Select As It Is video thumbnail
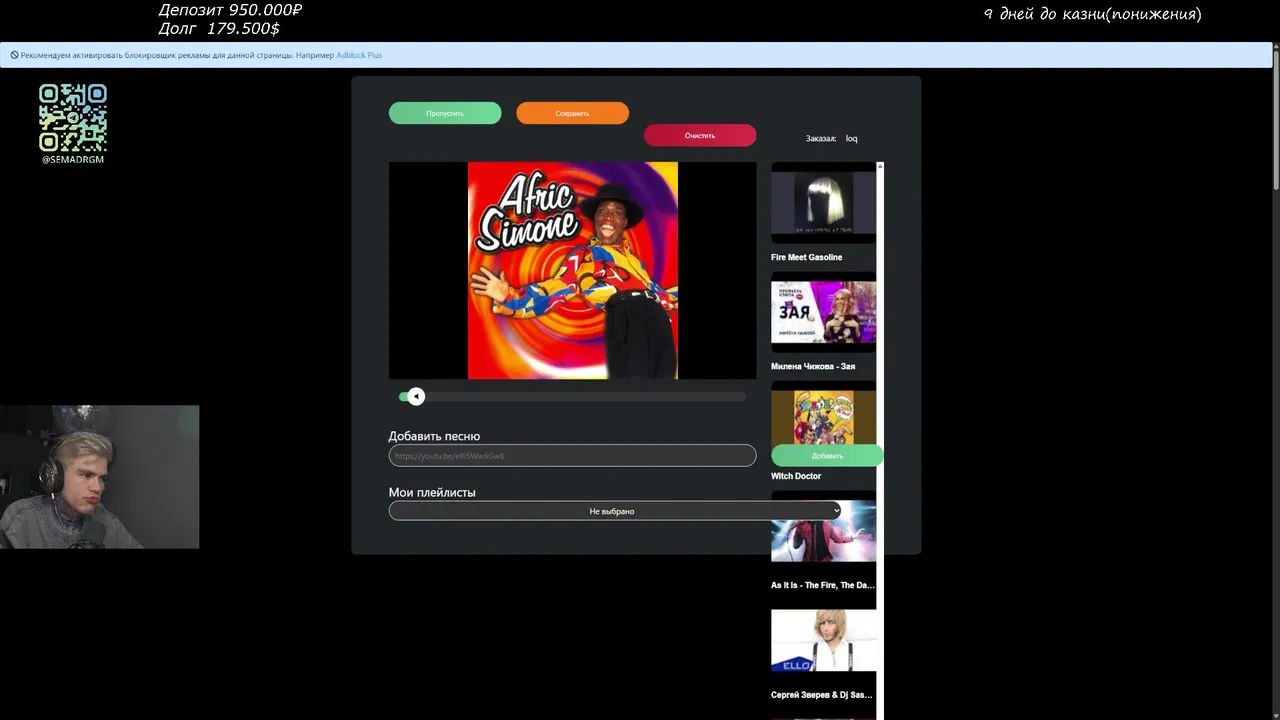This screenshot has width=1280, height=720. coord(823,531)
